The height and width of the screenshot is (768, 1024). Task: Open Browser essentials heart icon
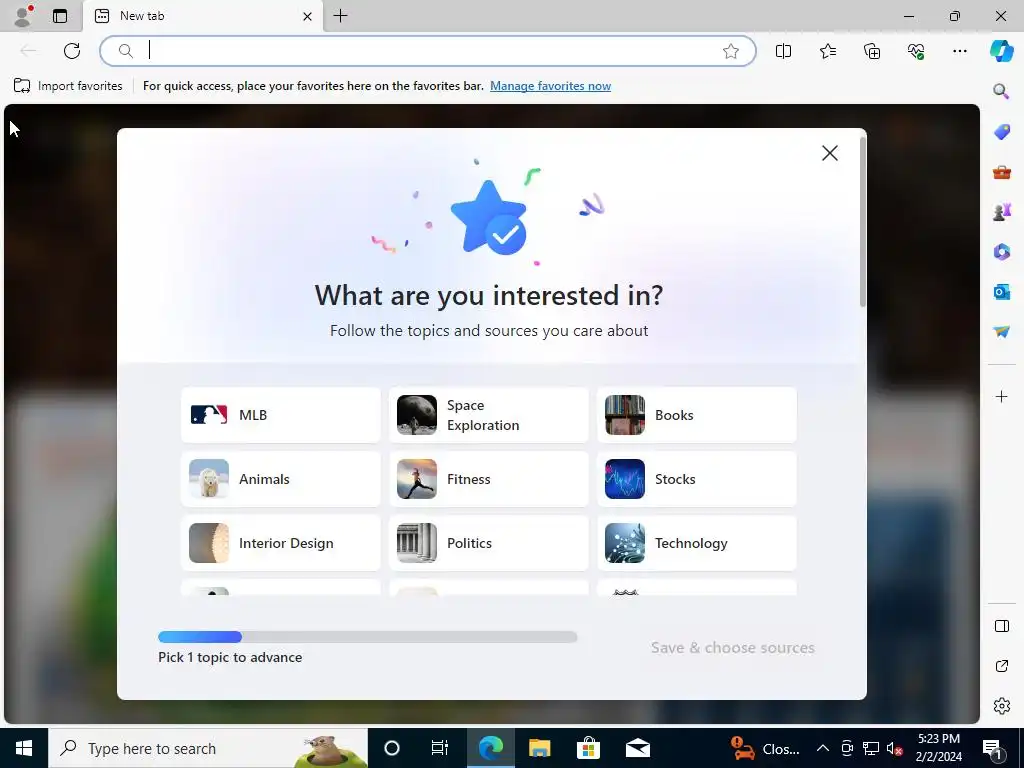tap(916, 51)
